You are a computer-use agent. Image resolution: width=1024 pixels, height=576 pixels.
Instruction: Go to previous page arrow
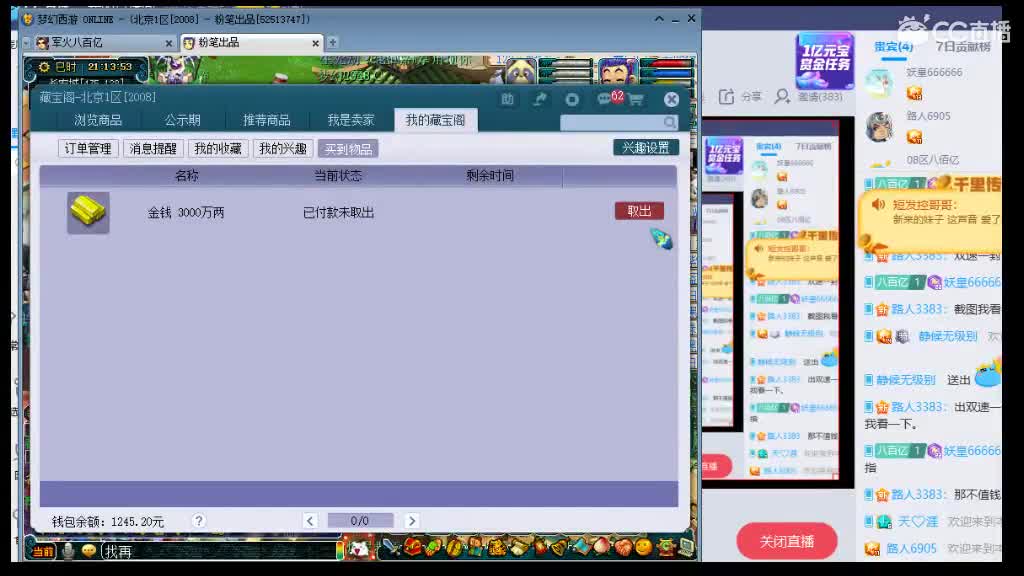coord(310,520)
